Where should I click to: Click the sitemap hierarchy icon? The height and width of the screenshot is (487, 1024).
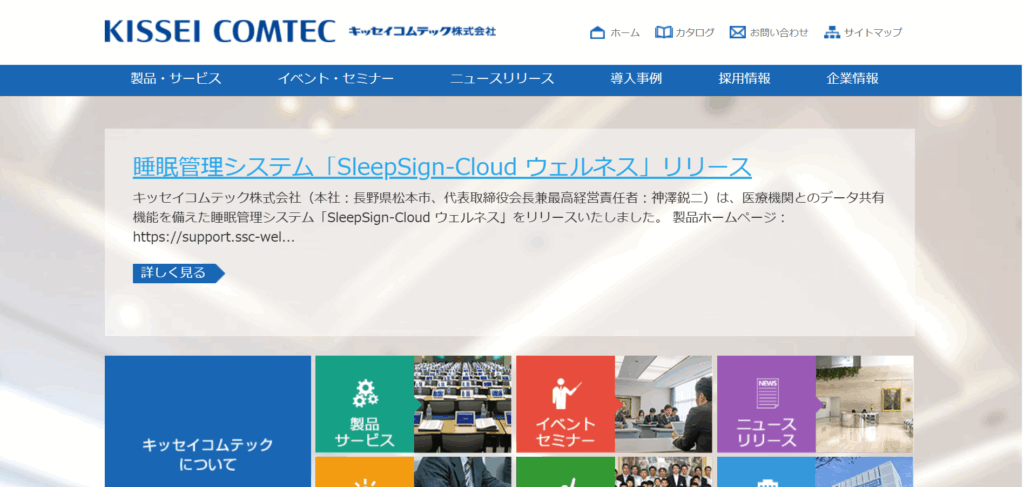[x=832, y=32]
